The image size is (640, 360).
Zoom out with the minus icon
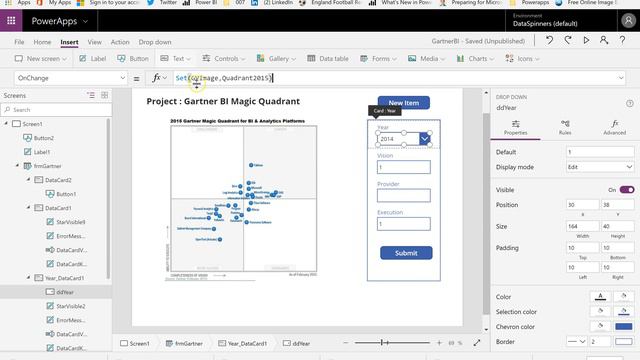(x=346, y=343)
